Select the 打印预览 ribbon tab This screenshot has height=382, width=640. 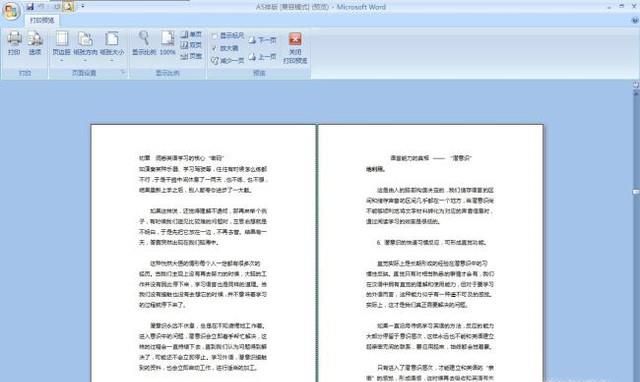coord(42,20)
